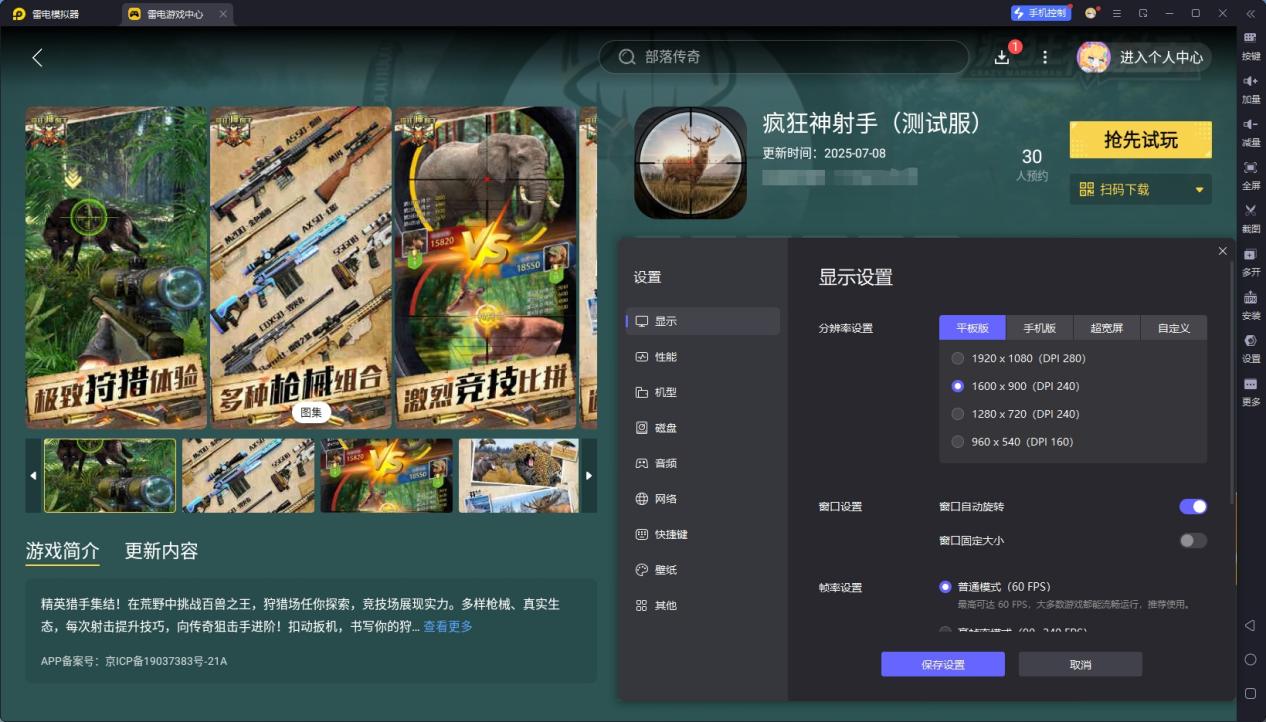Open the three-dot more options menu
Image resolution: width=1266 pixels, height=722 pixels.
[x=1045, y=57]
